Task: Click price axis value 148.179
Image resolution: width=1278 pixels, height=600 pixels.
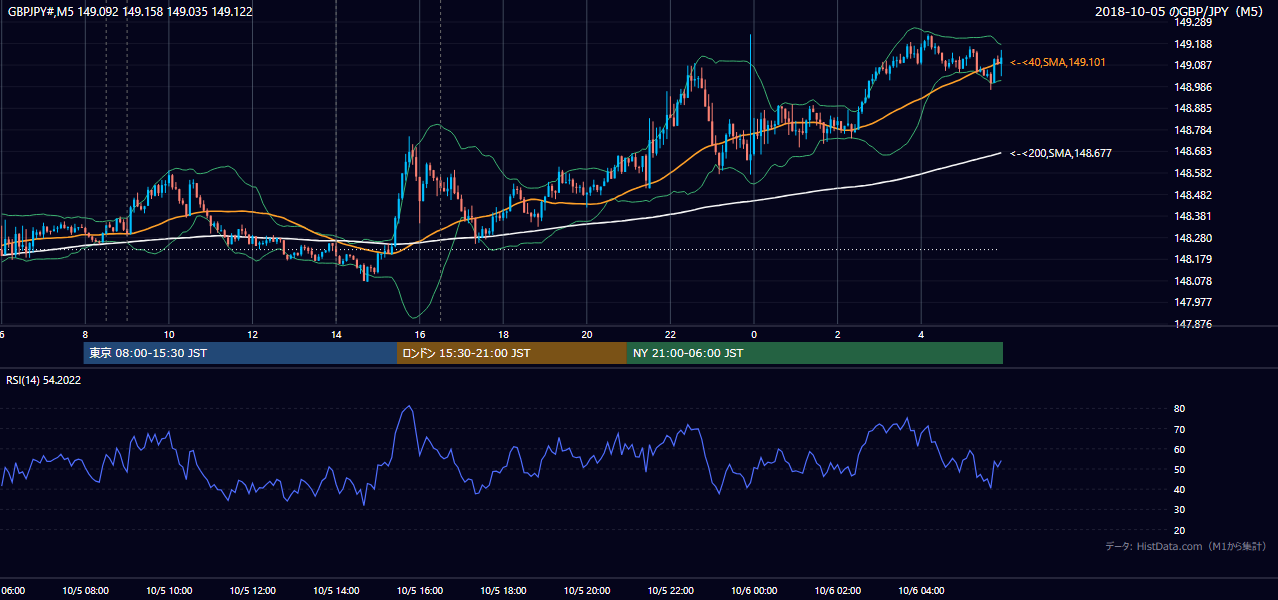Action: (1191, 259)
